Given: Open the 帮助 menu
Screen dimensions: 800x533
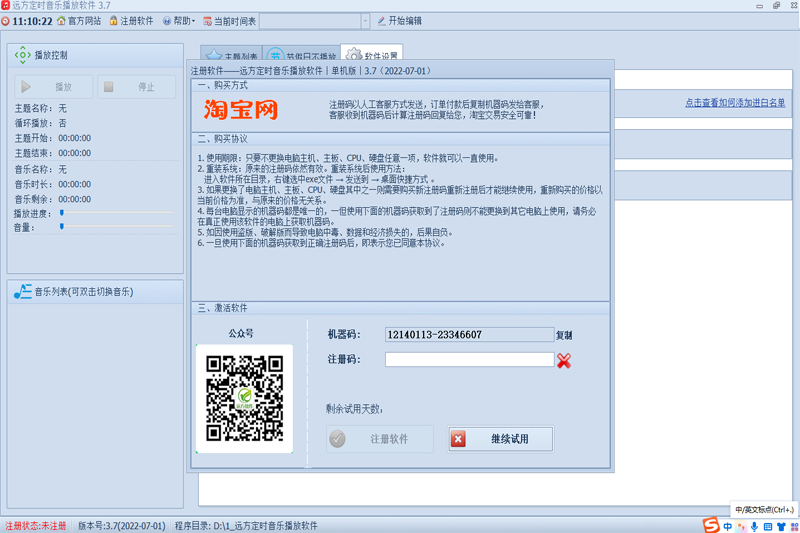Looking at the screenshot, I should (179, 21).
